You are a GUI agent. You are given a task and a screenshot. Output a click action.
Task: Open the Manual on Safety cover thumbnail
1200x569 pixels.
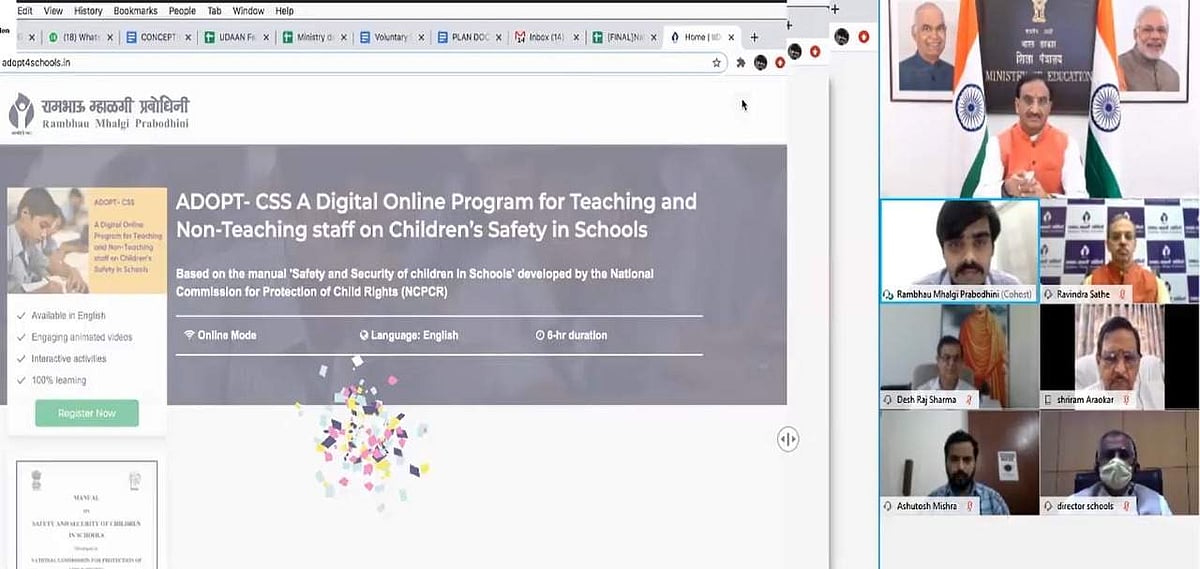87,514
